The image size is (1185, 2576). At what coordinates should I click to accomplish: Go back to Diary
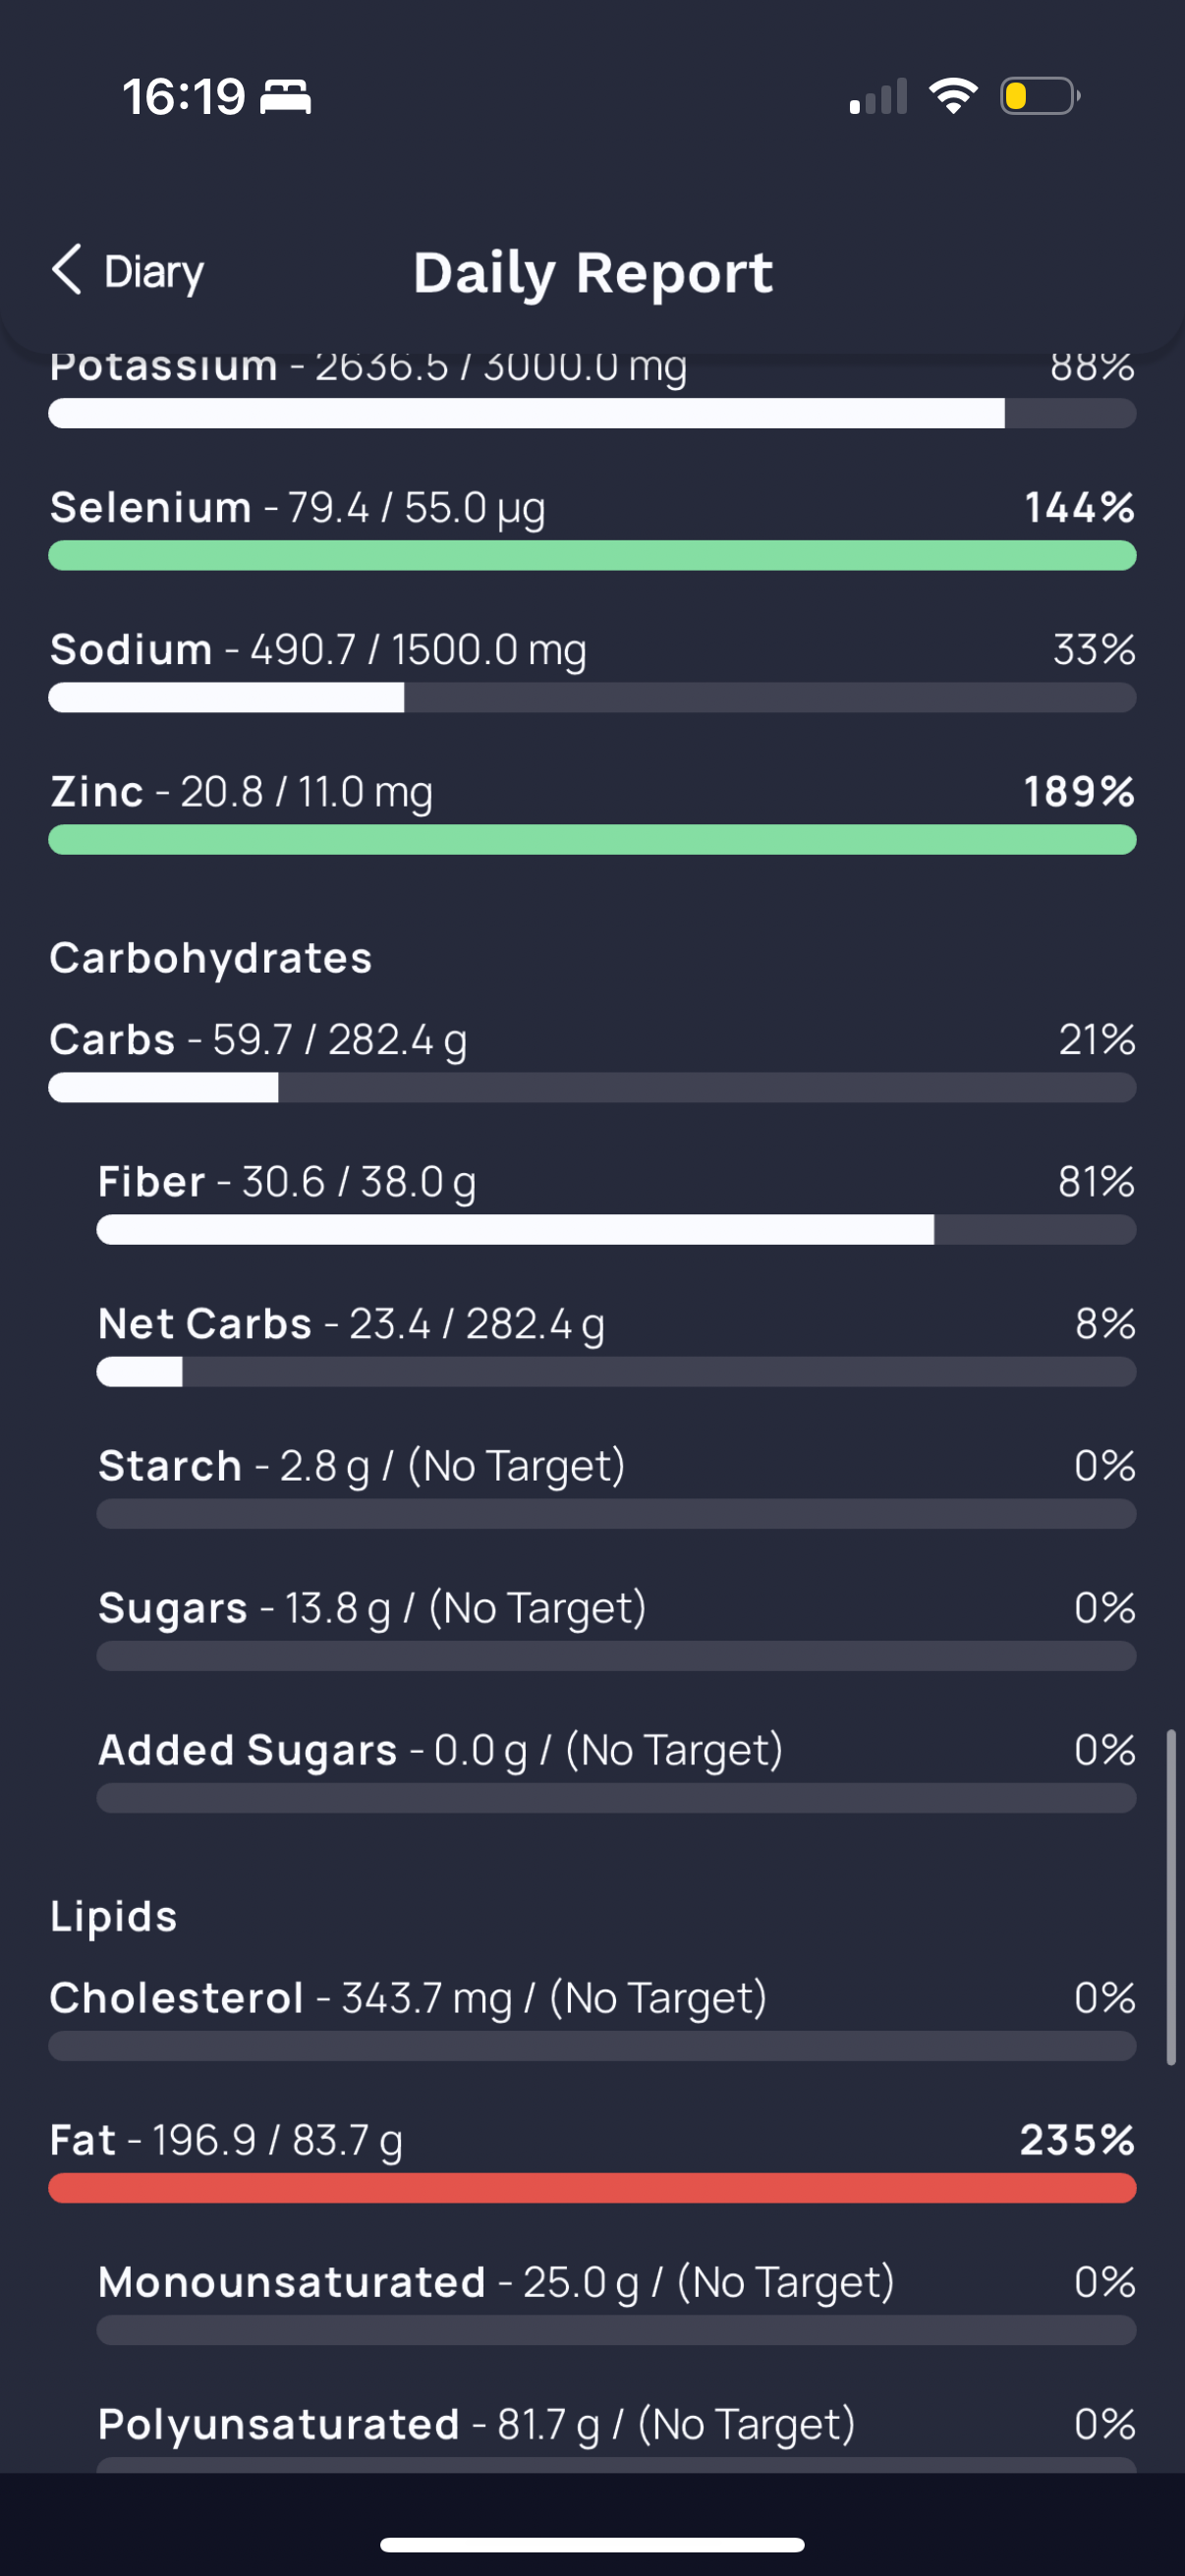tap(128, 271)
